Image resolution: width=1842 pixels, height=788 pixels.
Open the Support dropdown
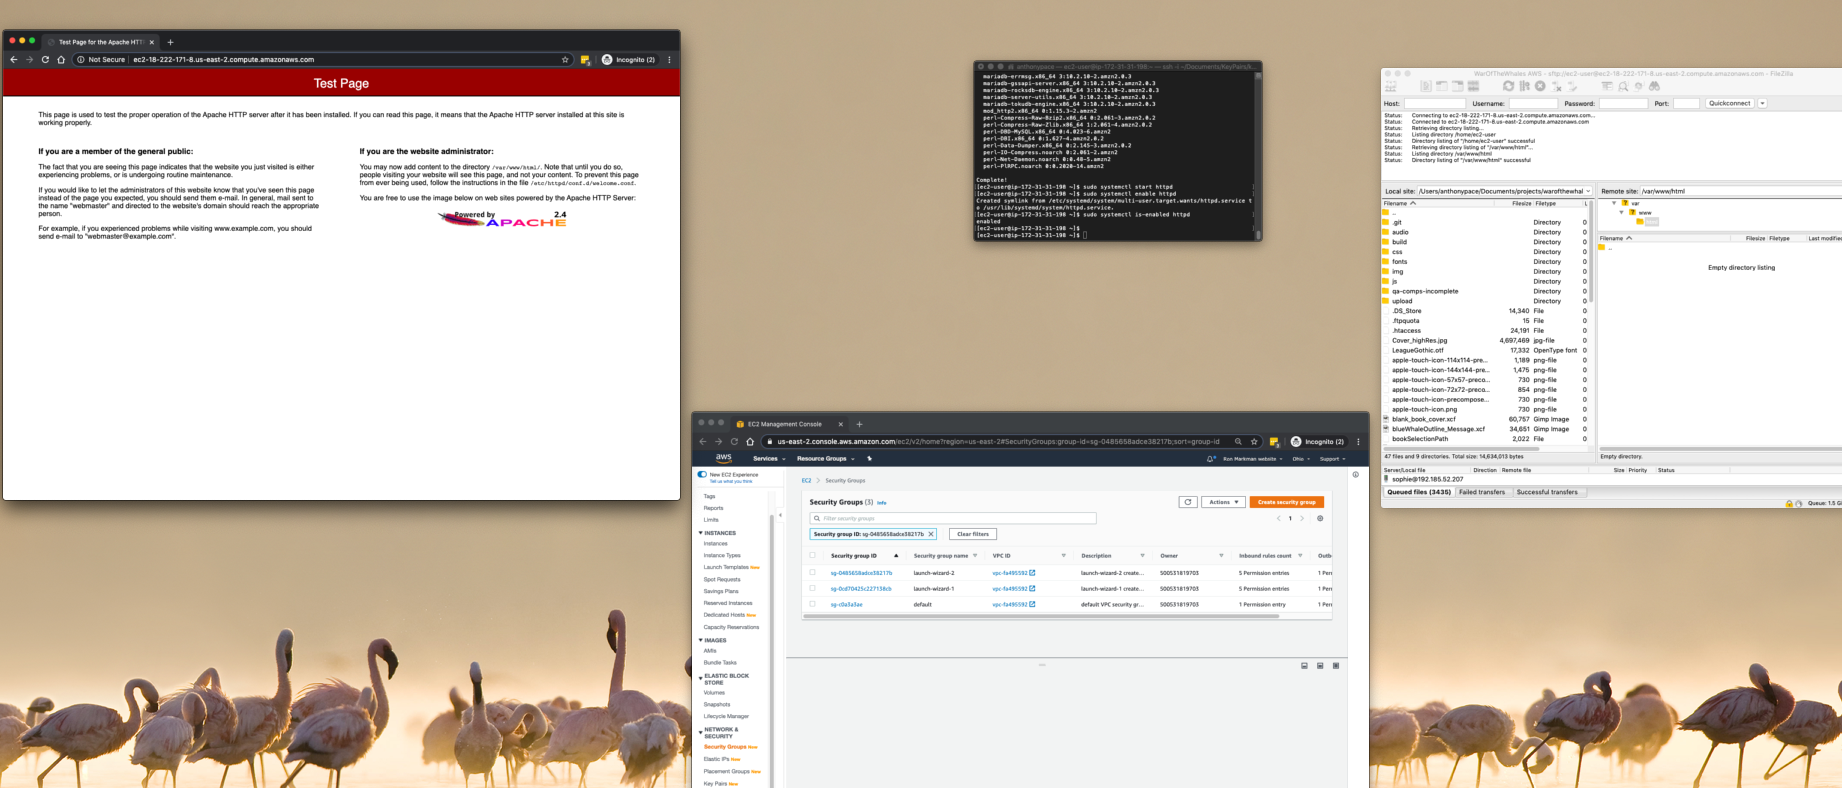click(1332, 459)
